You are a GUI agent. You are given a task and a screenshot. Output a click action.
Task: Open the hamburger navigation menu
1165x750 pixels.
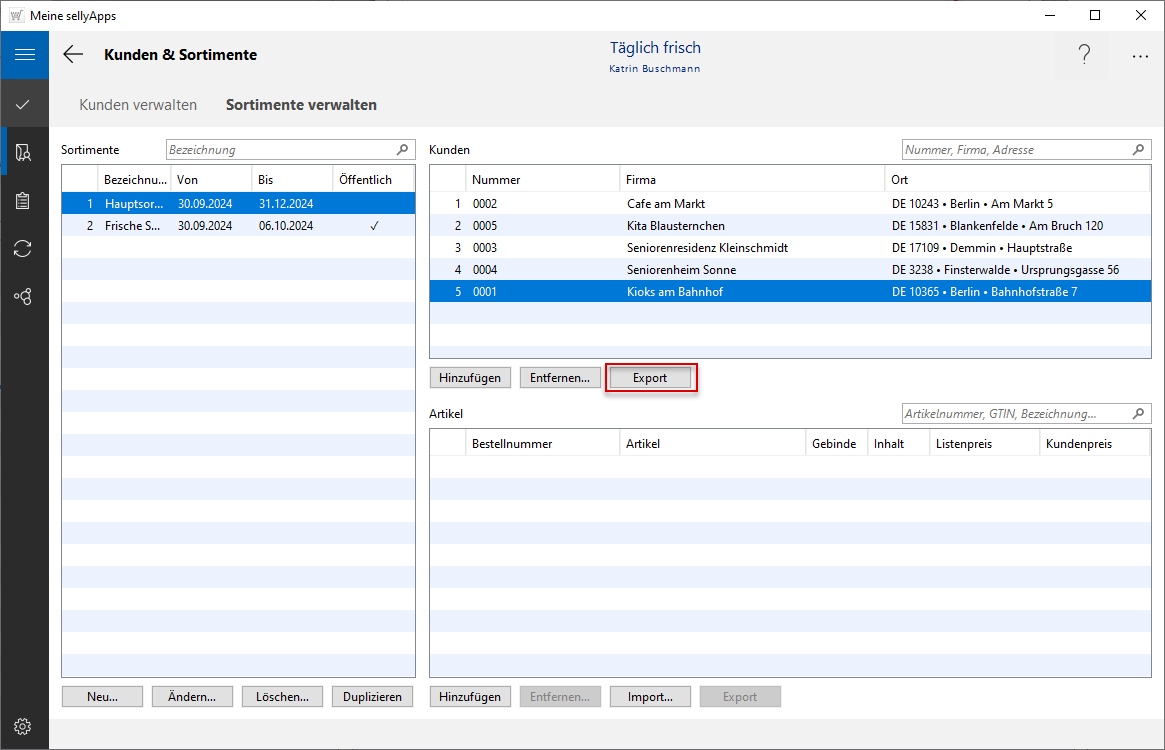coord(24,55)
